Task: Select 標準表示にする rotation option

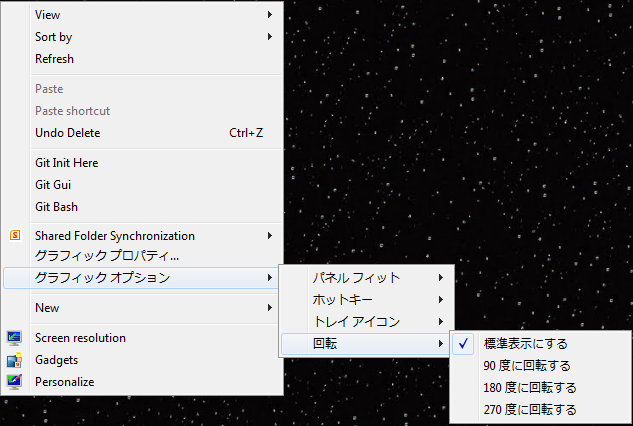Action: (541, 344)
